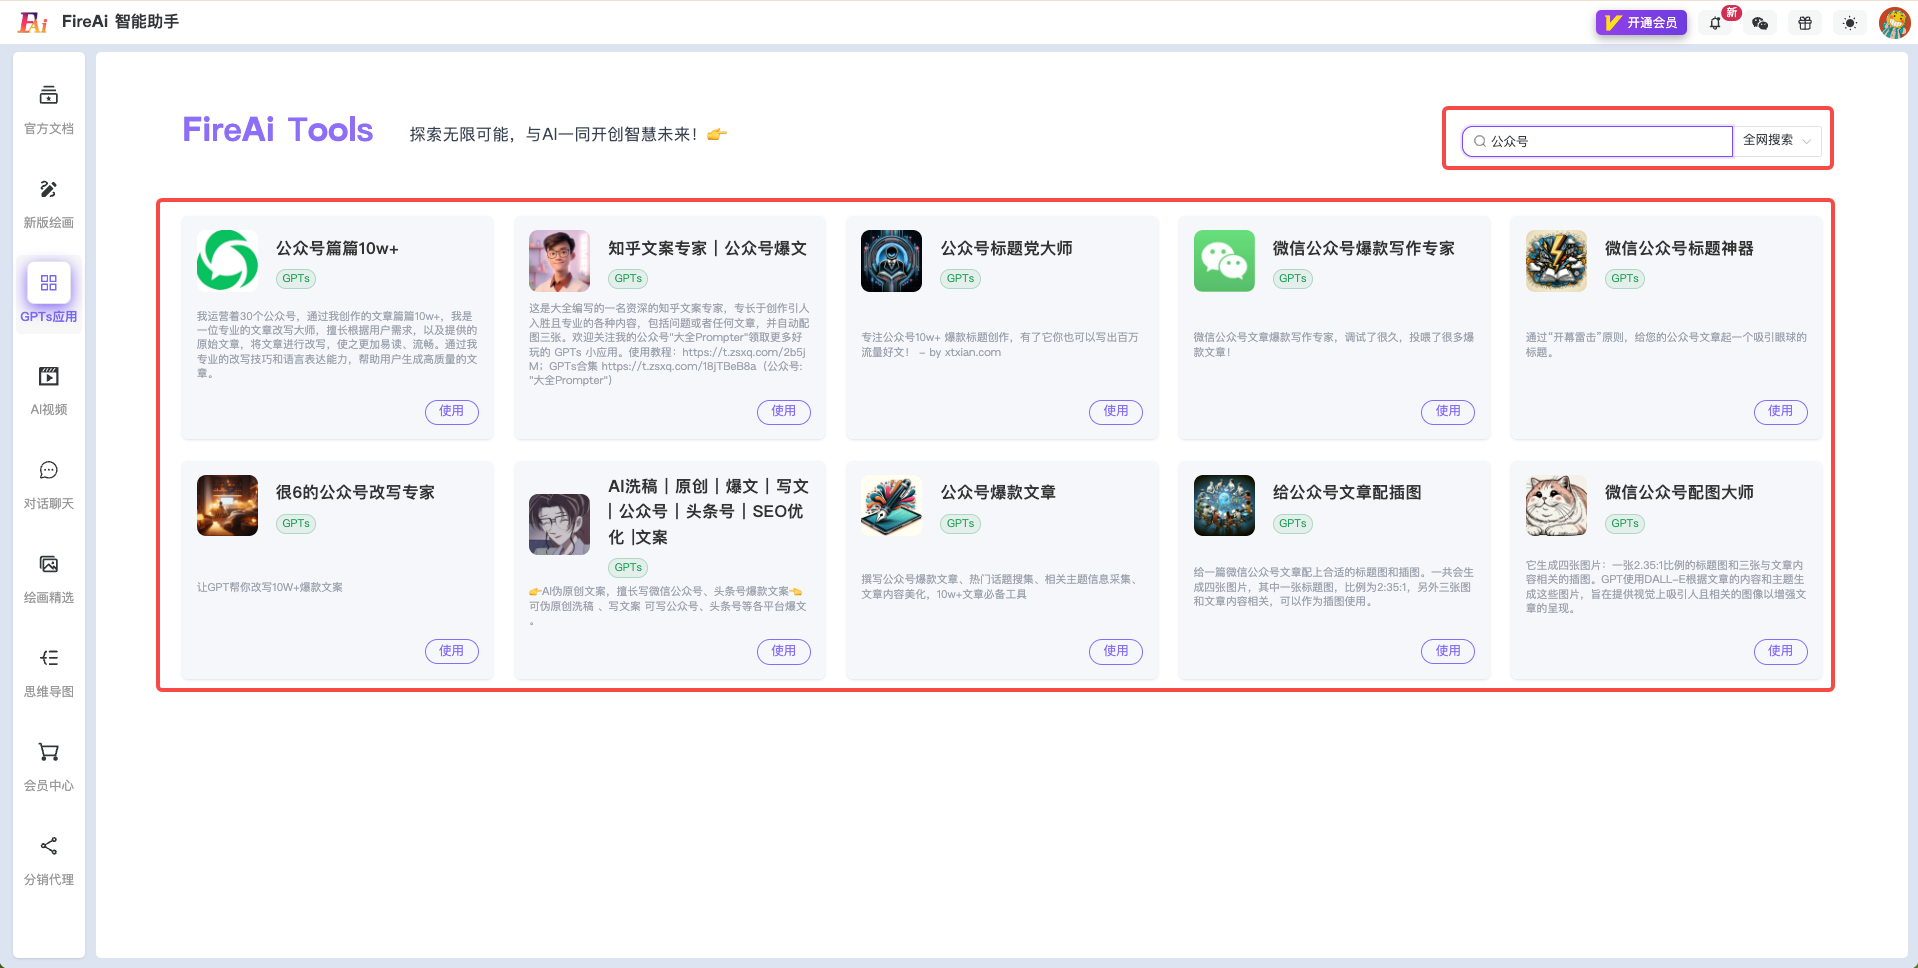Image resolution: width=1918 pixels, height=968 pixels.
Task: Open 新版绘画 in the sidebar
Action: [48, 203]
